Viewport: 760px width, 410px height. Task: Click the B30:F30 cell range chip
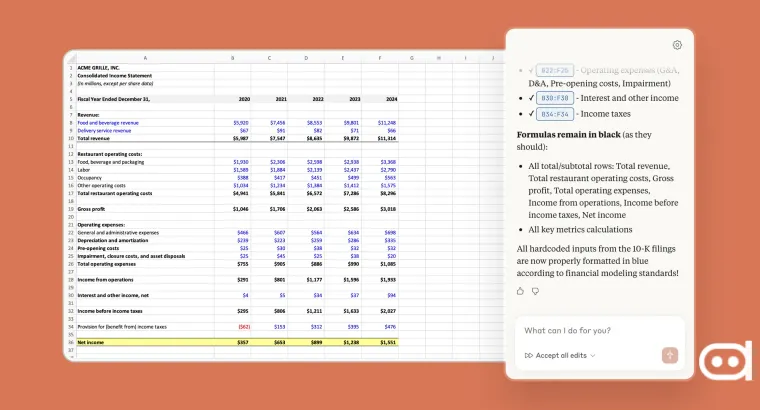tap(554, 98)
